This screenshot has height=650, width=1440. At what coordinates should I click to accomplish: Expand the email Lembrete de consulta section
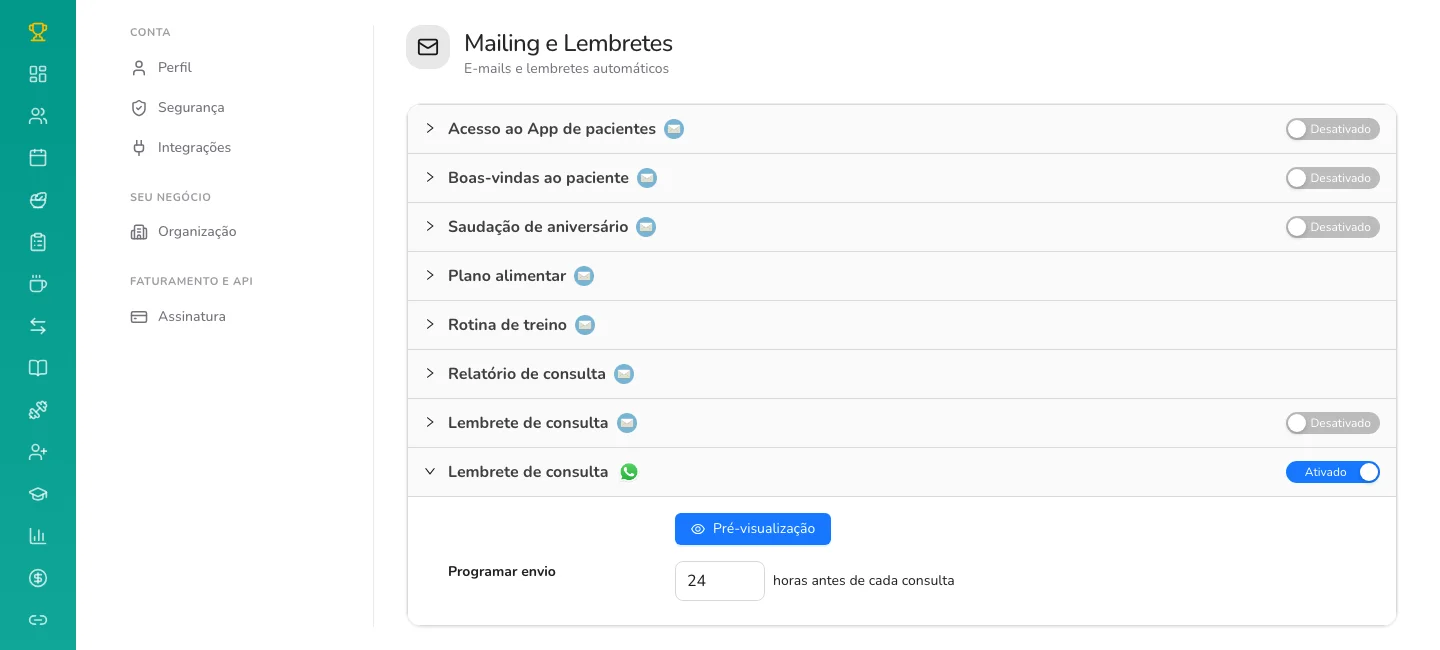[x=430, y=422]
